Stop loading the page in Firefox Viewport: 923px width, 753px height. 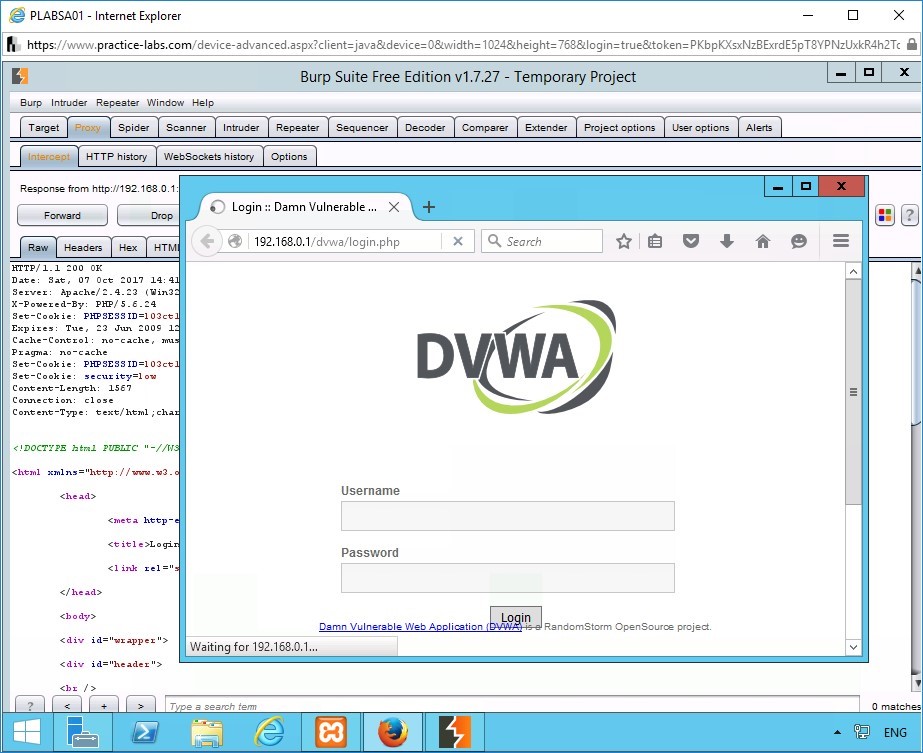click(457, 241)
